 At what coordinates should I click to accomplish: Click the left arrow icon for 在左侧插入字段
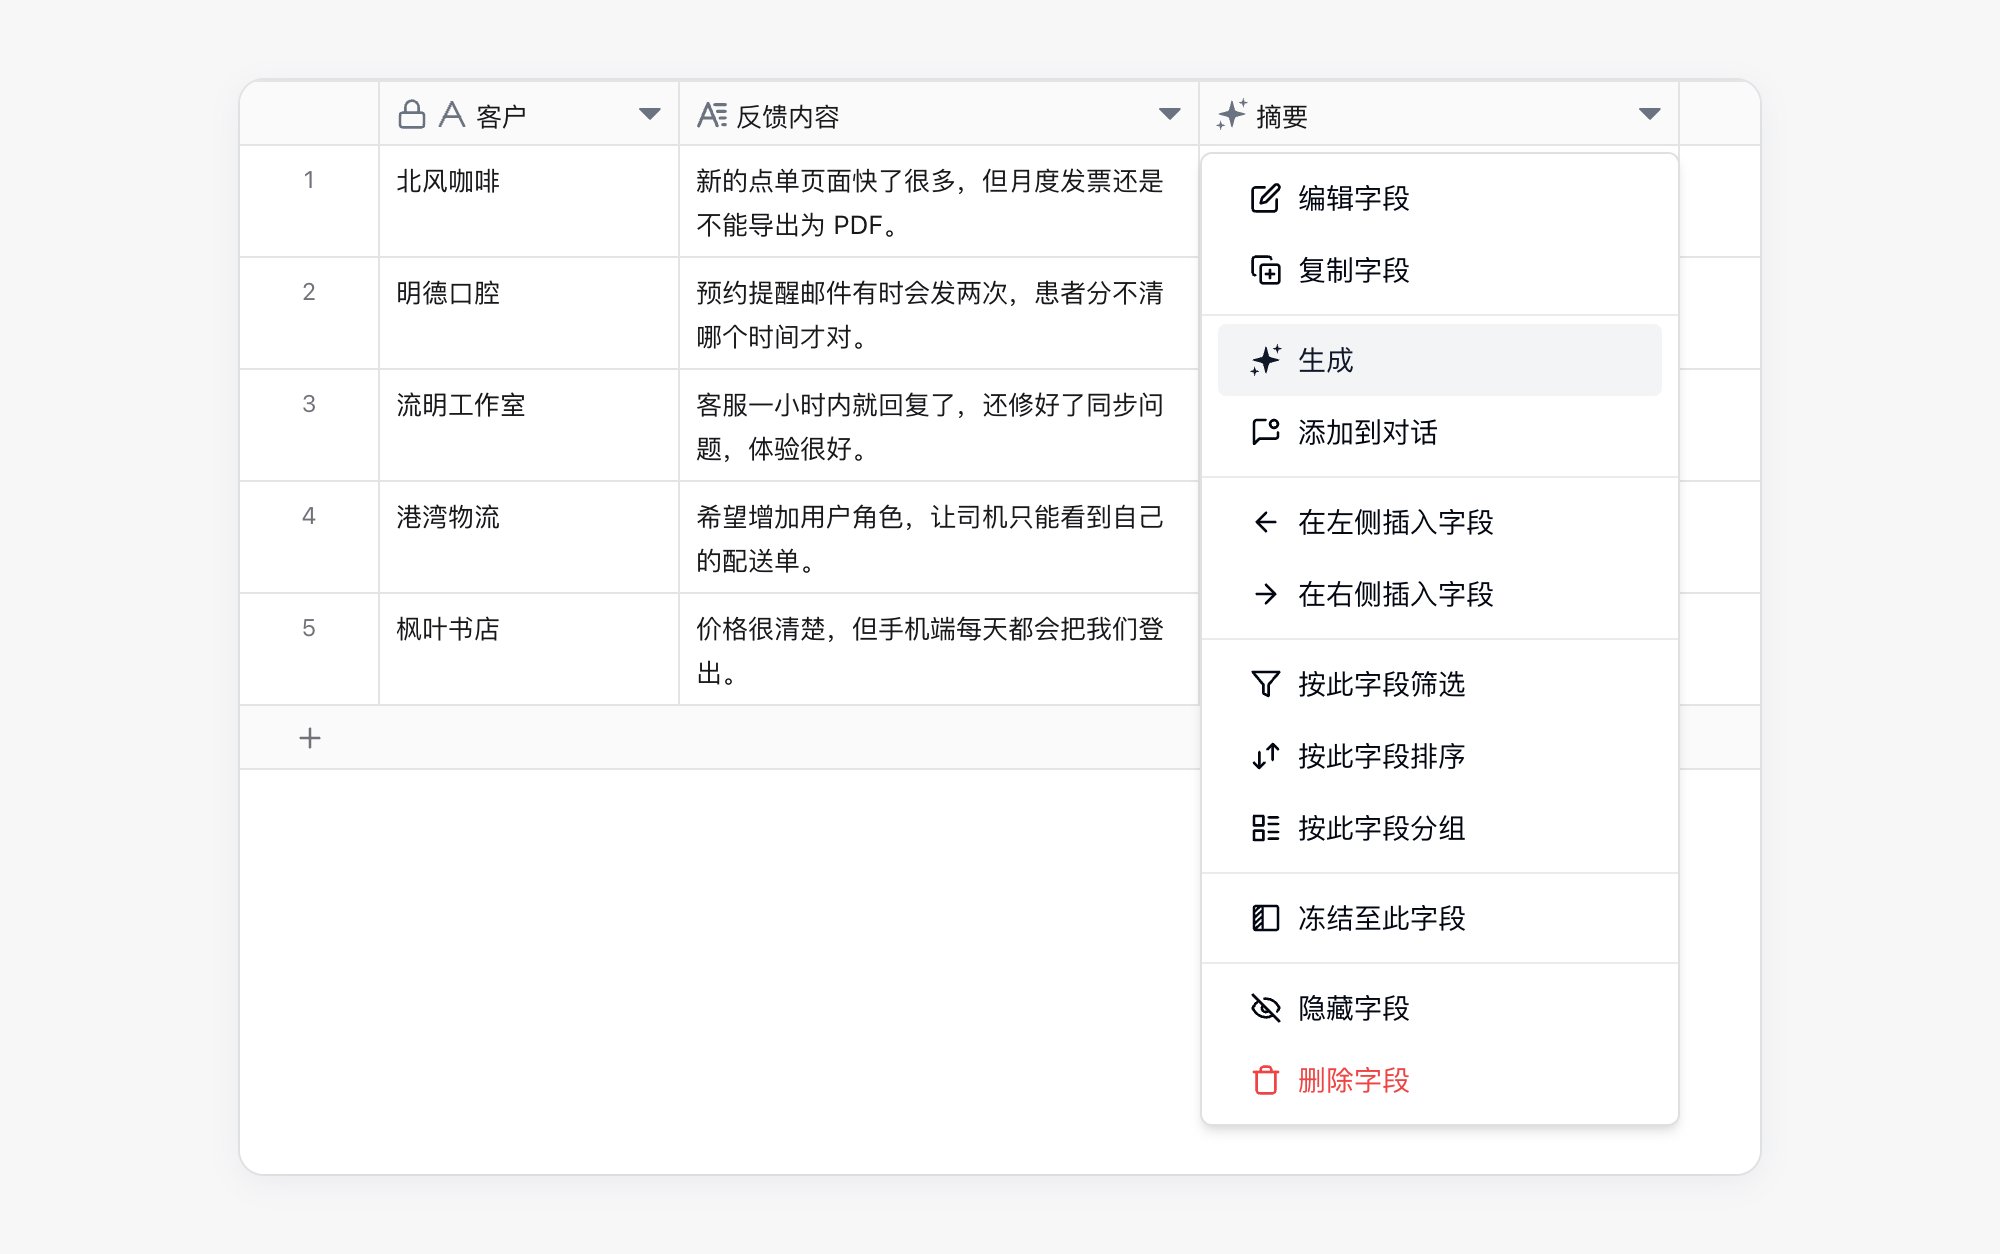(1265, 522)
